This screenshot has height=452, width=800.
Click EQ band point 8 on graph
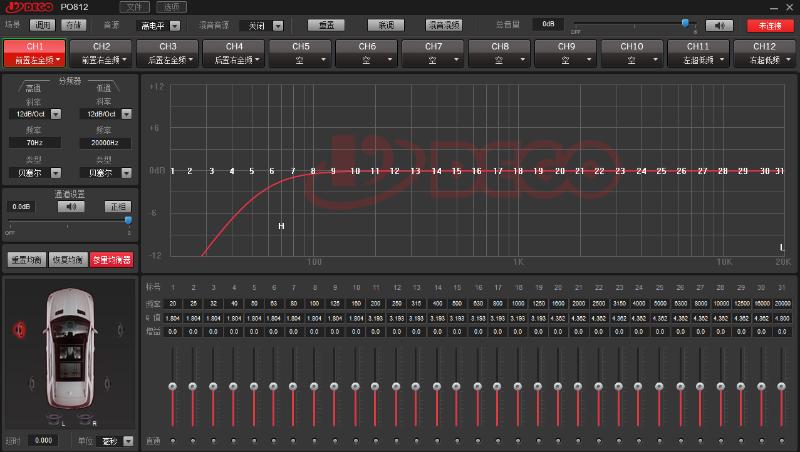coord(313,171)
